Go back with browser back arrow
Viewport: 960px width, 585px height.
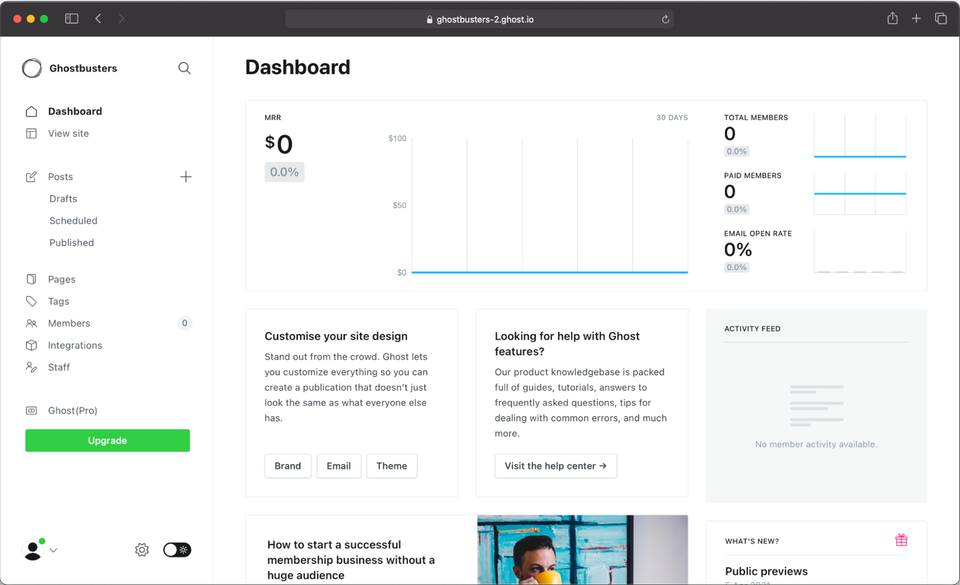98,19
